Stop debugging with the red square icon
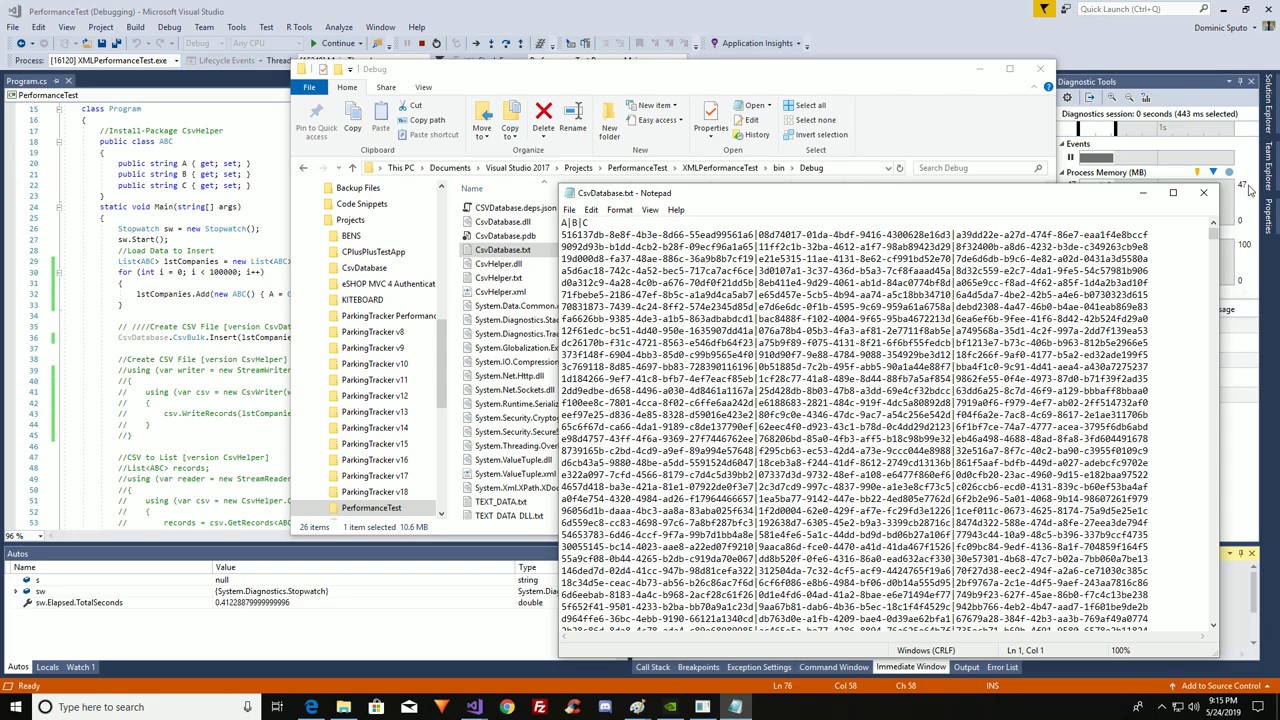The width and height of the screenshot is (1280, 720). tap(421, 43)
